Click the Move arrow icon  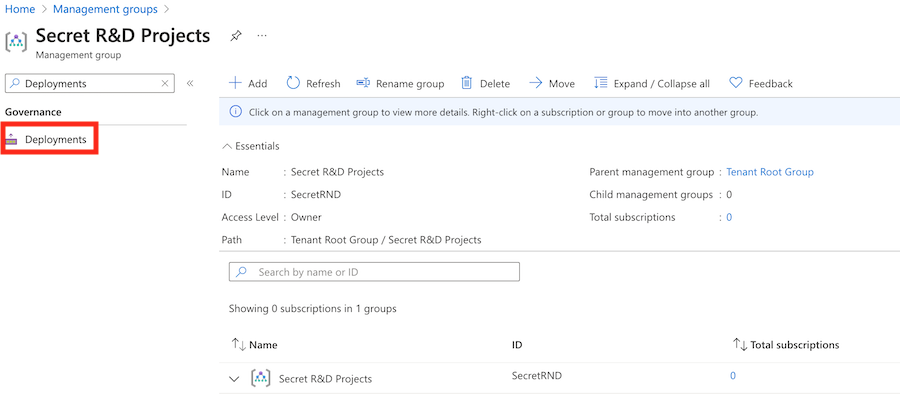click(x=536, y=83)
